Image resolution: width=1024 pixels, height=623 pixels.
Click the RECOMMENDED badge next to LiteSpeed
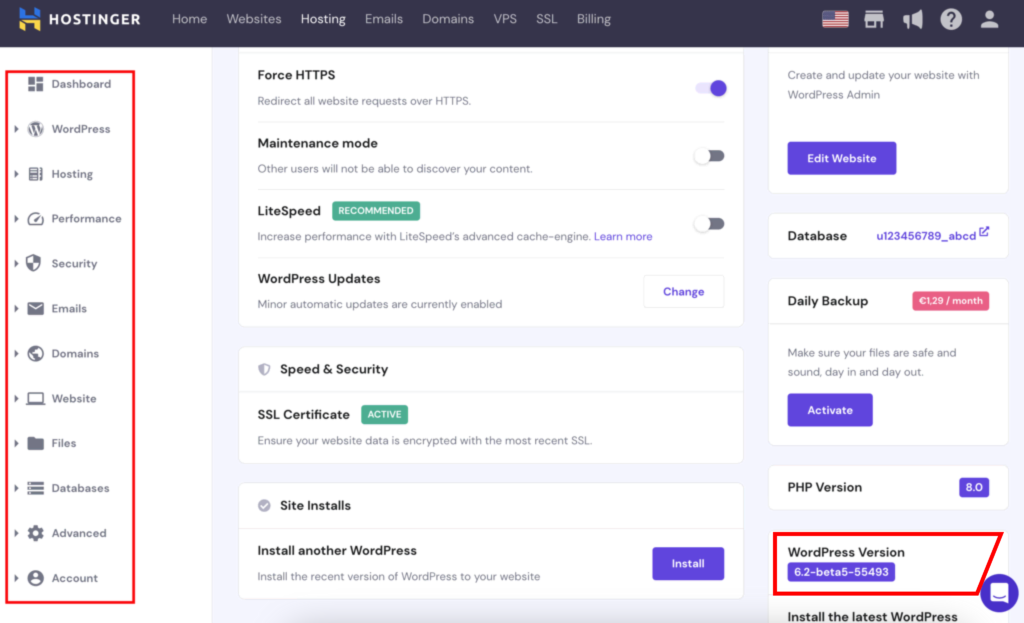[376, 211]
